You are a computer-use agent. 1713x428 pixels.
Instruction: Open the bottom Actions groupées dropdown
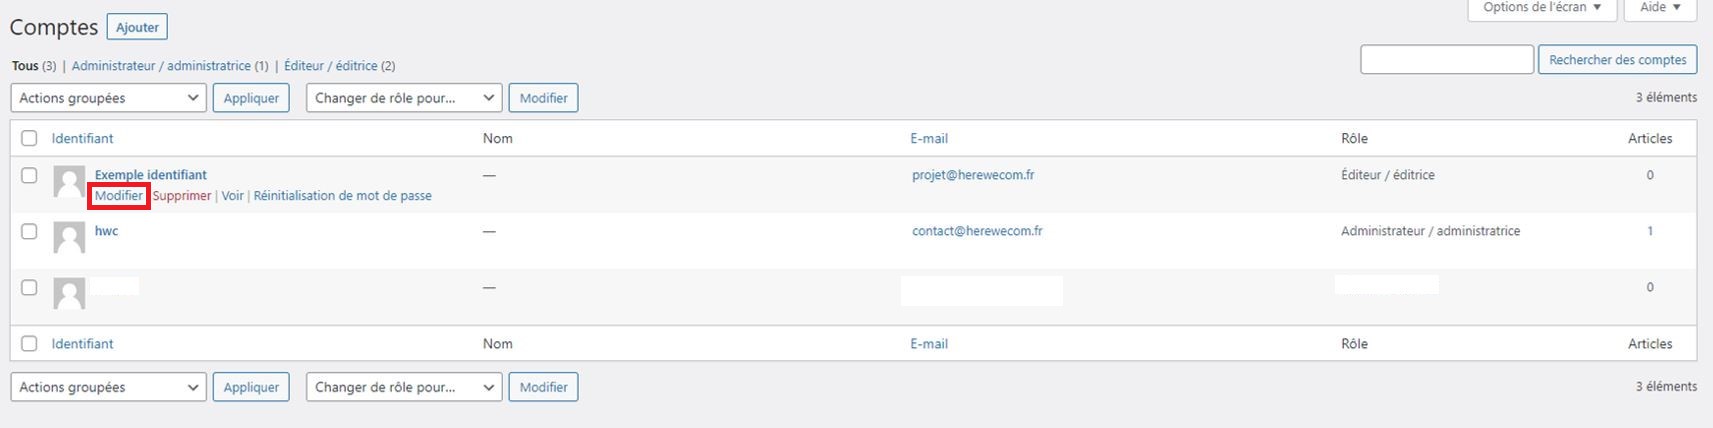pos(108,387)
